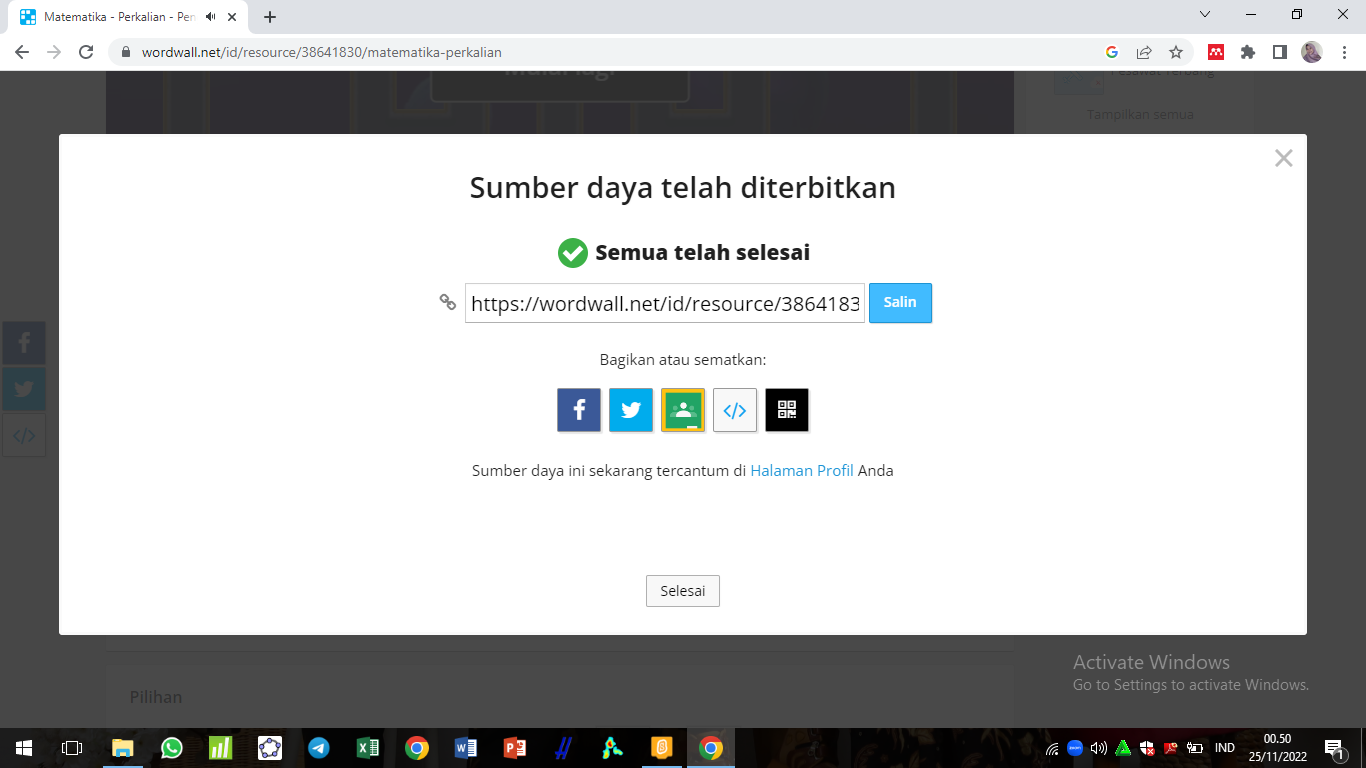Close the published dialog with the X
This screenshot has height=768, width=1366.
1284,158
